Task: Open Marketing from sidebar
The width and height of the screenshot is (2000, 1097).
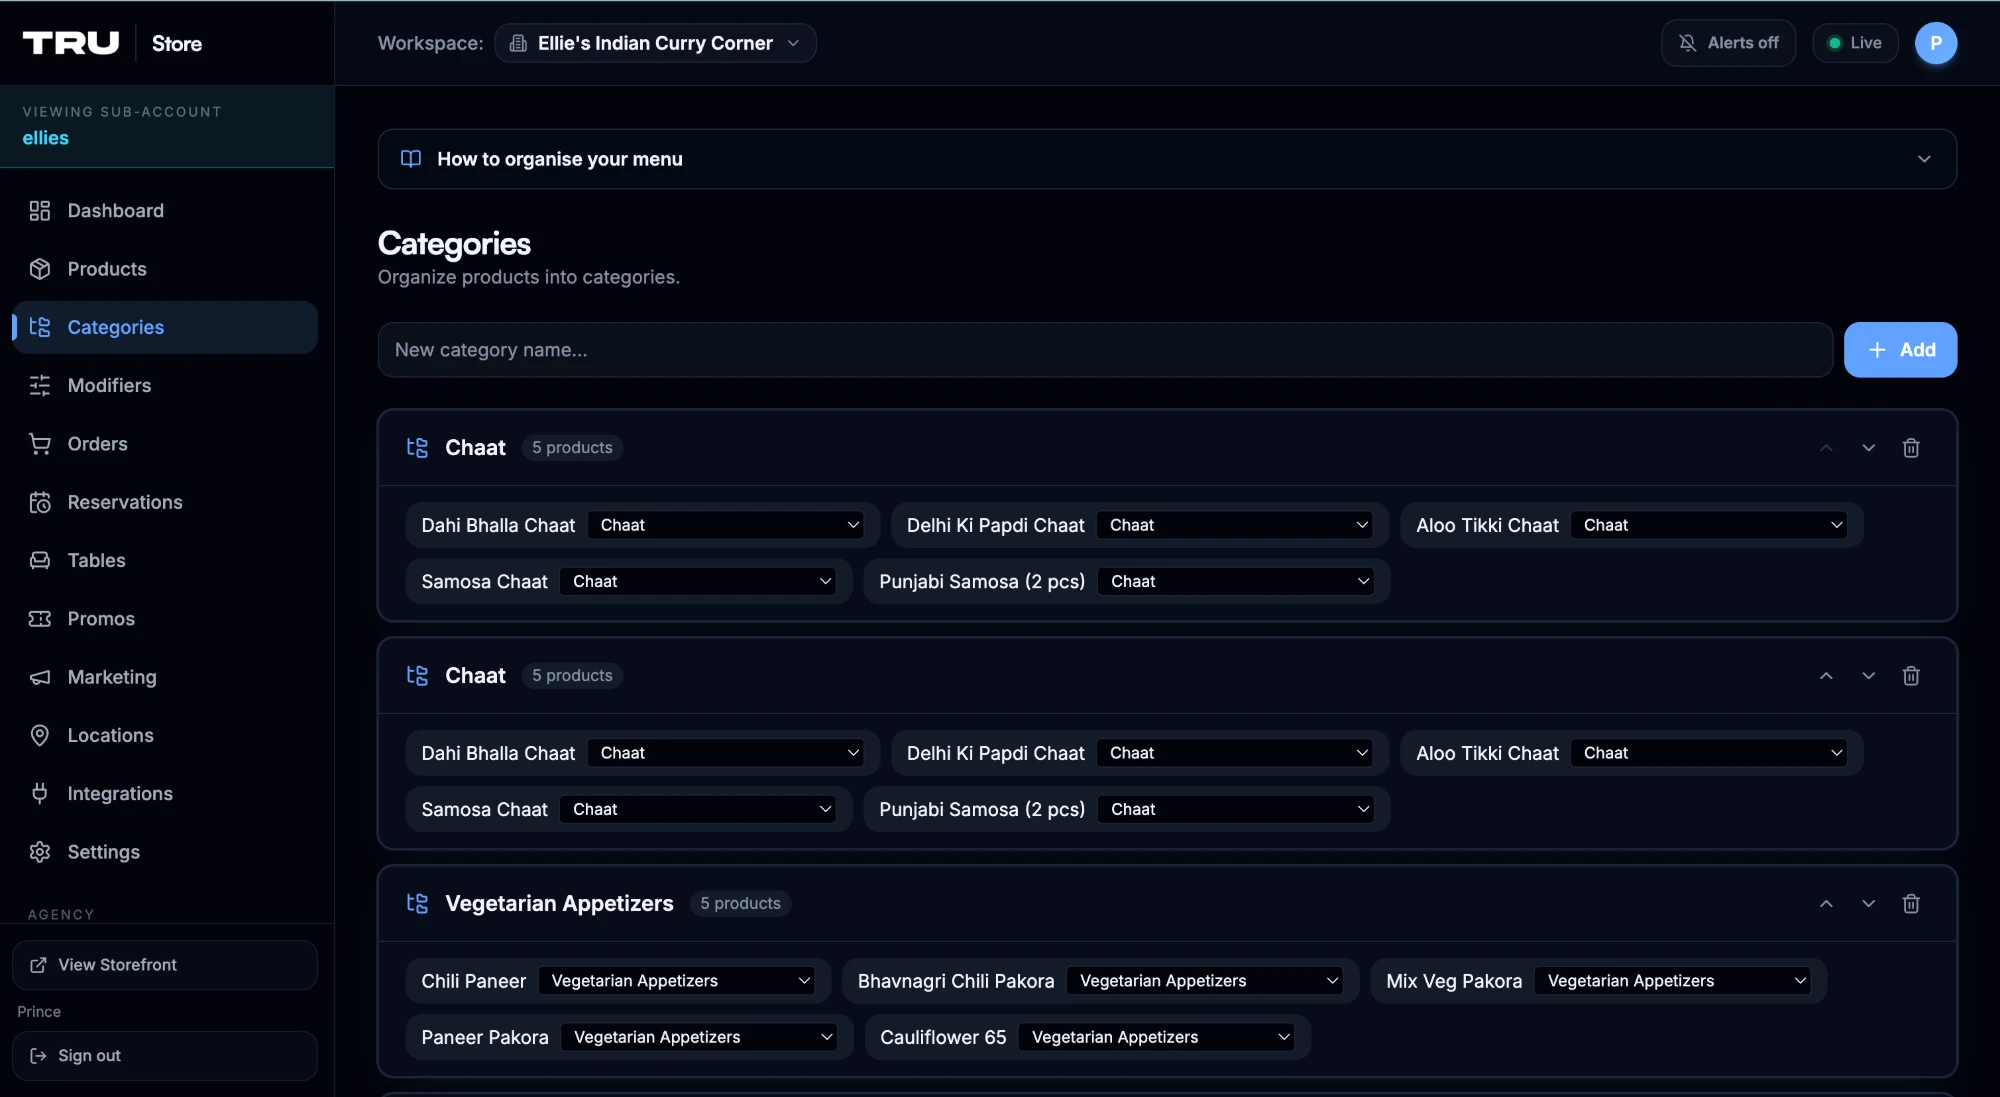Action: [165, 677]
